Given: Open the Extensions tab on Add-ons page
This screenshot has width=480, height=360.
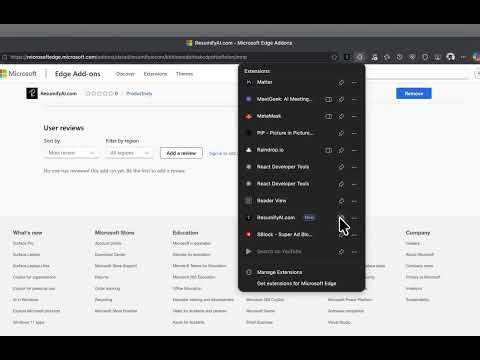Looking at the screenshot, I should click(155, 74).
